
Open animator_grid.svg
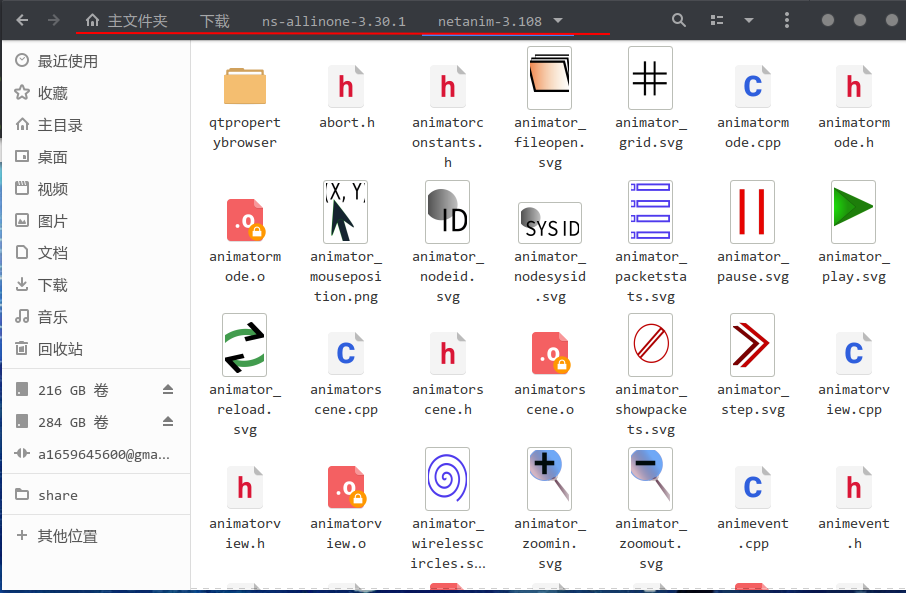pos(650,78)
